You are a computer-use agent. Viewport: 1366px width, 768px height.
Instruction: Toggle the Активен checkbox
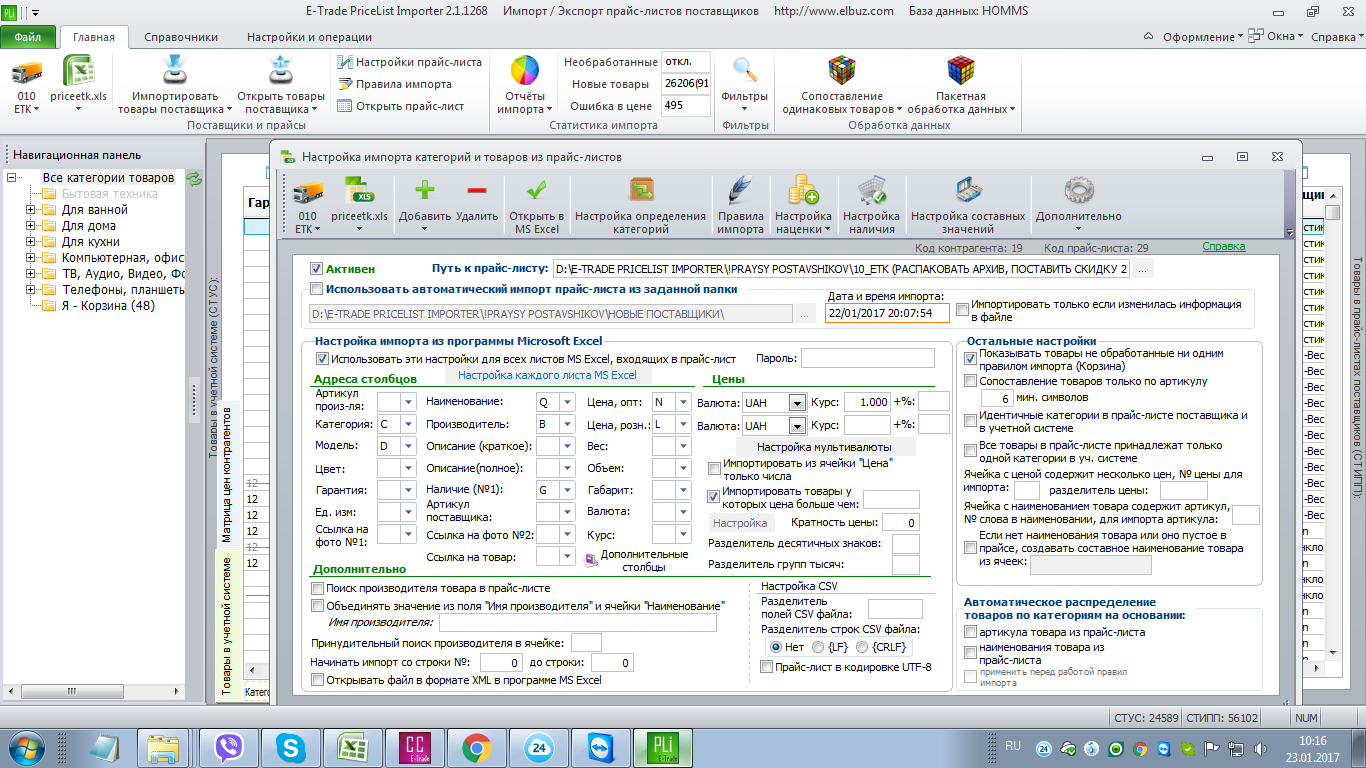(317, 269)
